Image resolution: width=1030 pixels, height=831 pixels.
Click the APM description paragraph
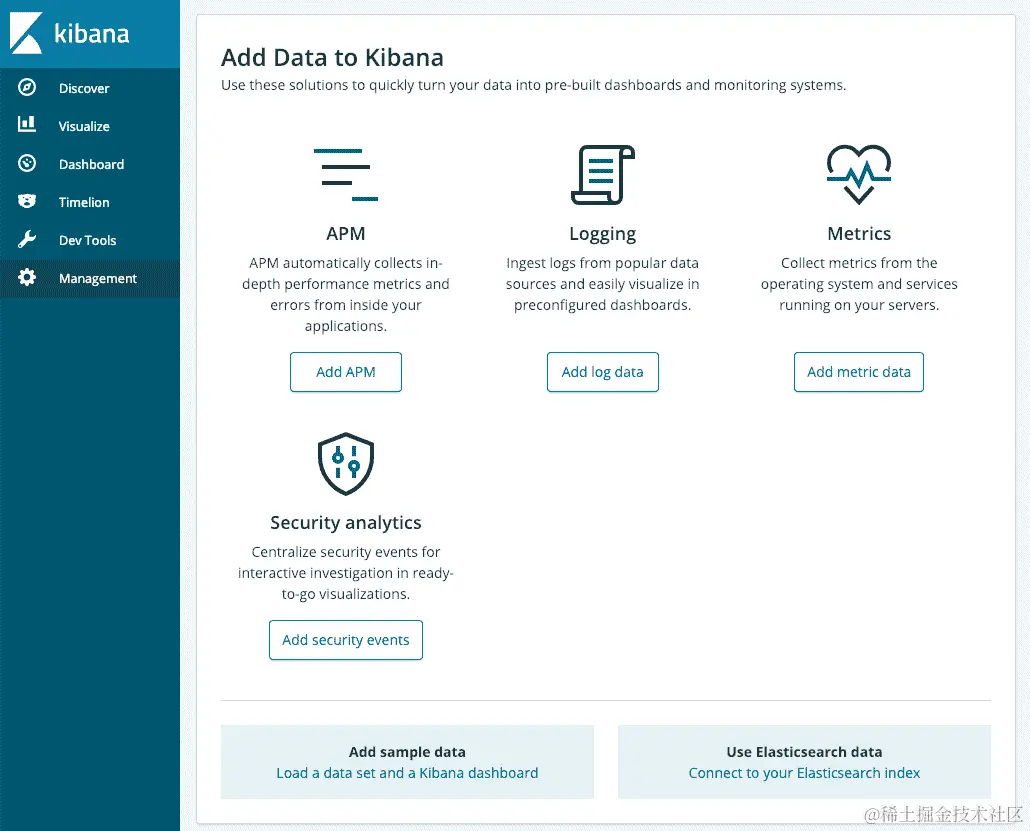pos(346,294)
